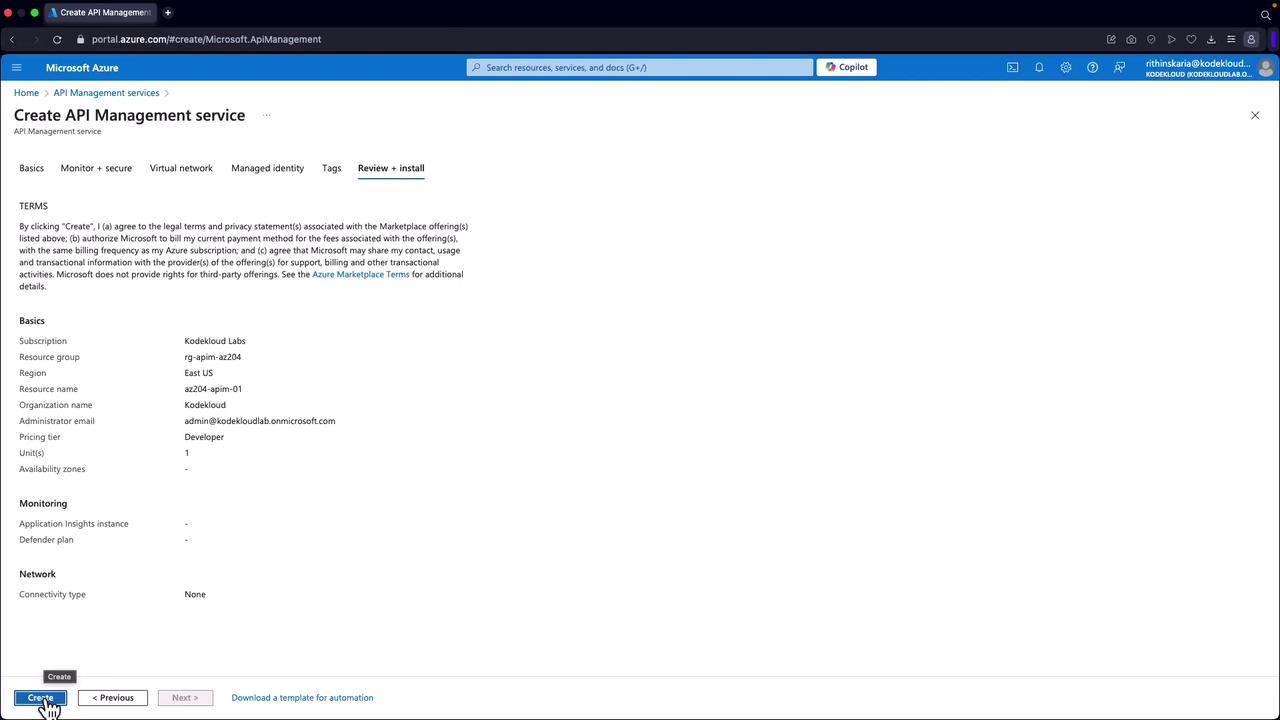Select the Create API Management browser tab
This screenshot has height=720, width=1280.
click(x=100, y=13)
